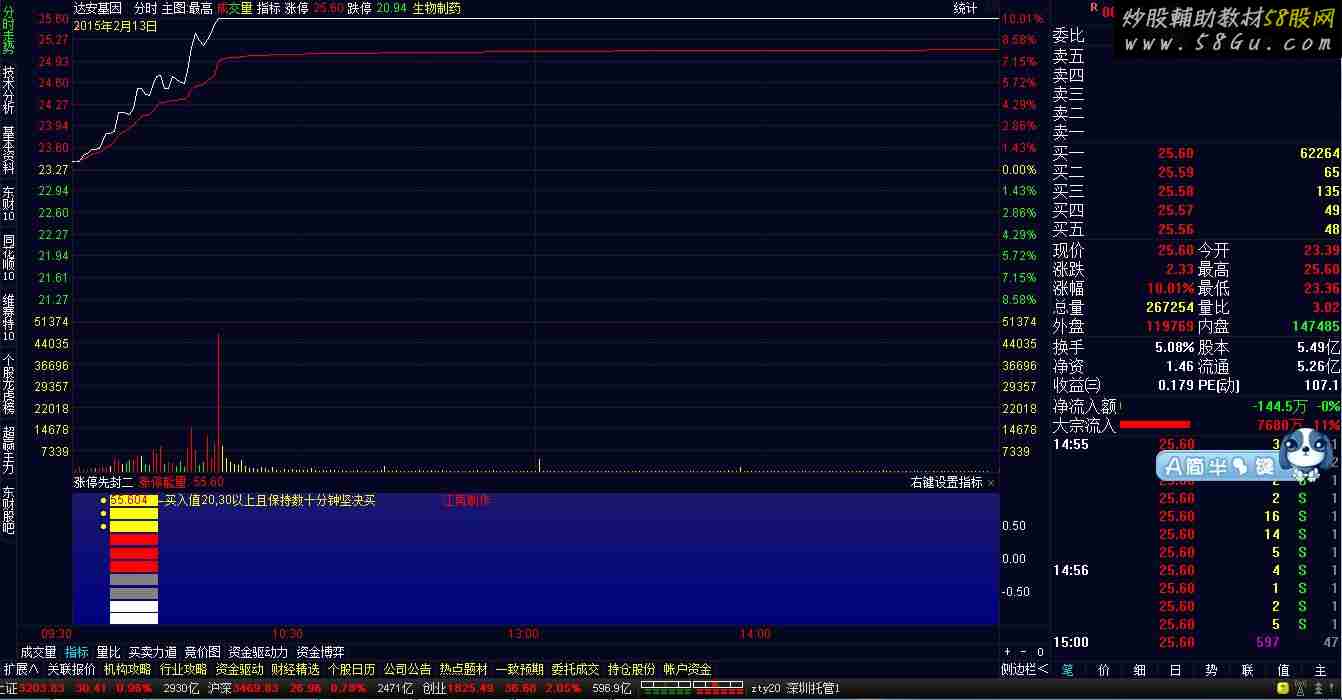Click the 净流入额 value -144.5万
Image resolution: width=1342 pixels, height=700 pixels.
[x=1279, y=406]
